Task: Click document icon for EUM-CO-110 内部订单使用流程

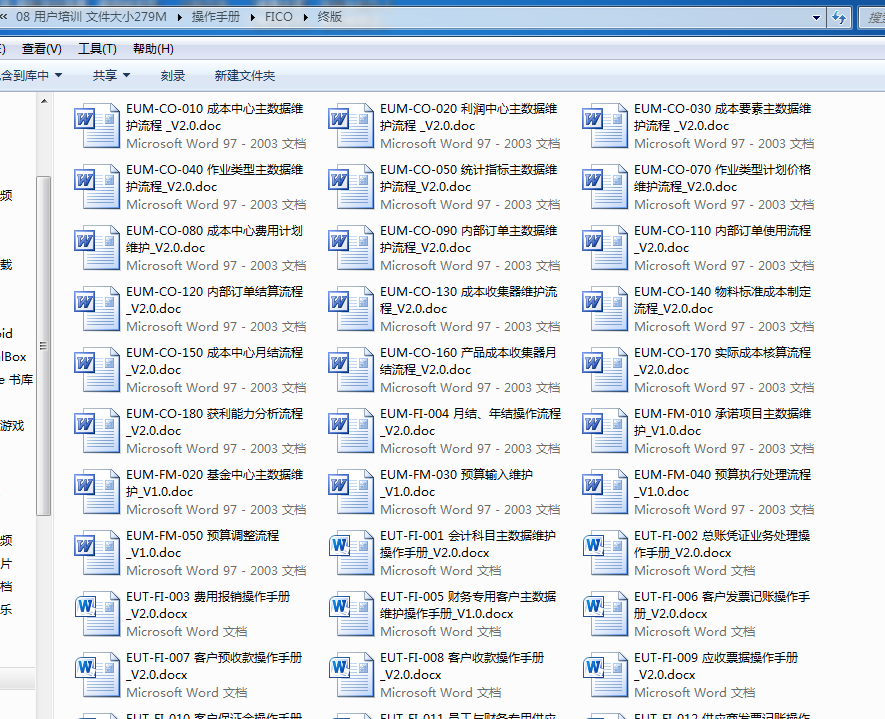Action: coord(604,247)
